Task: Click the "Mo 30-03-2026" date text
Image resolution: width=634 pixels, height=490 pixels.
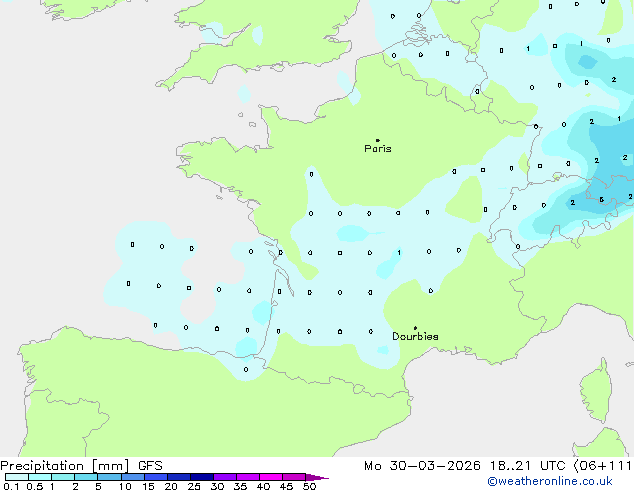Action: point(422,466)
